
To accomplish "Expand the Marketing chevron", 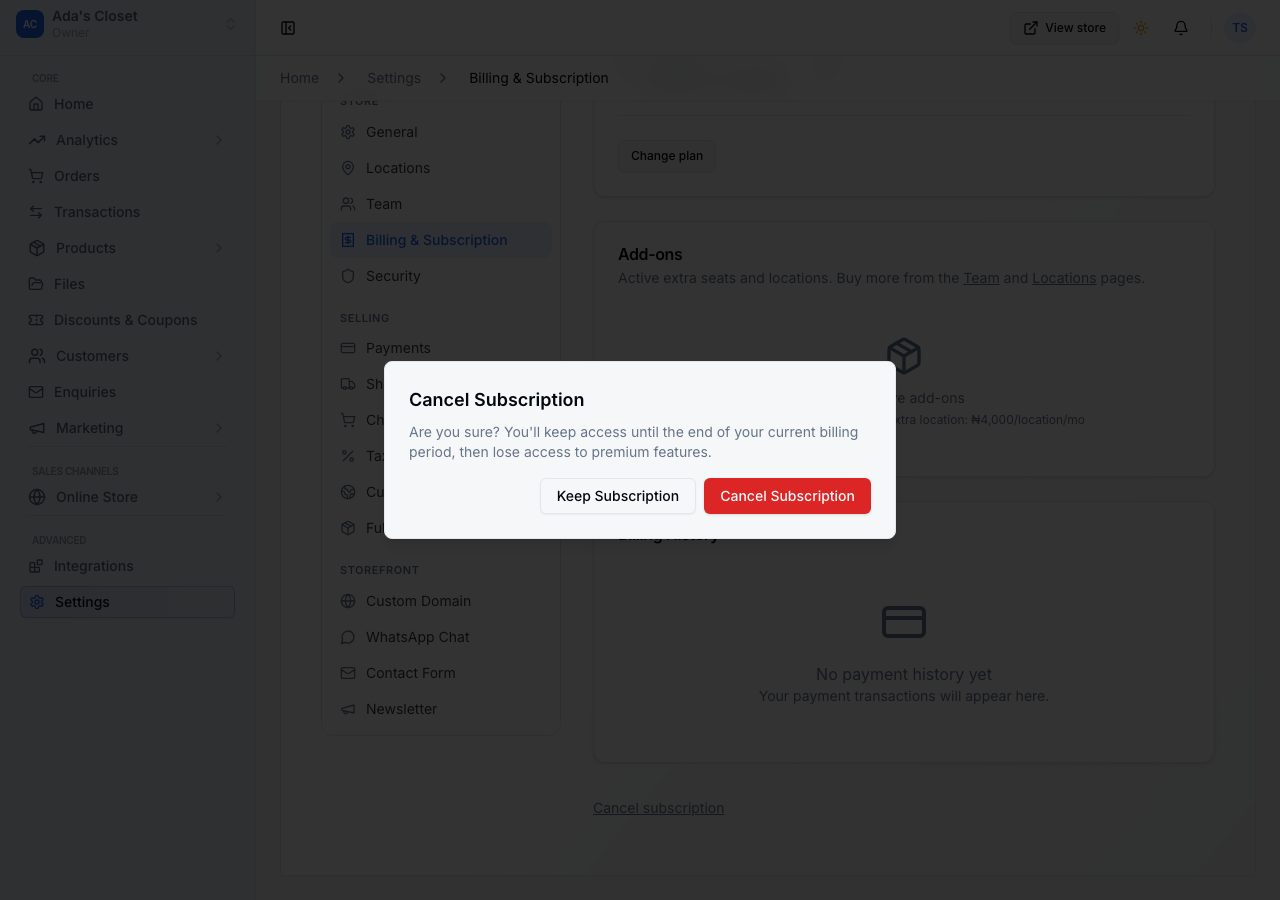I will [x=219, y=428].
